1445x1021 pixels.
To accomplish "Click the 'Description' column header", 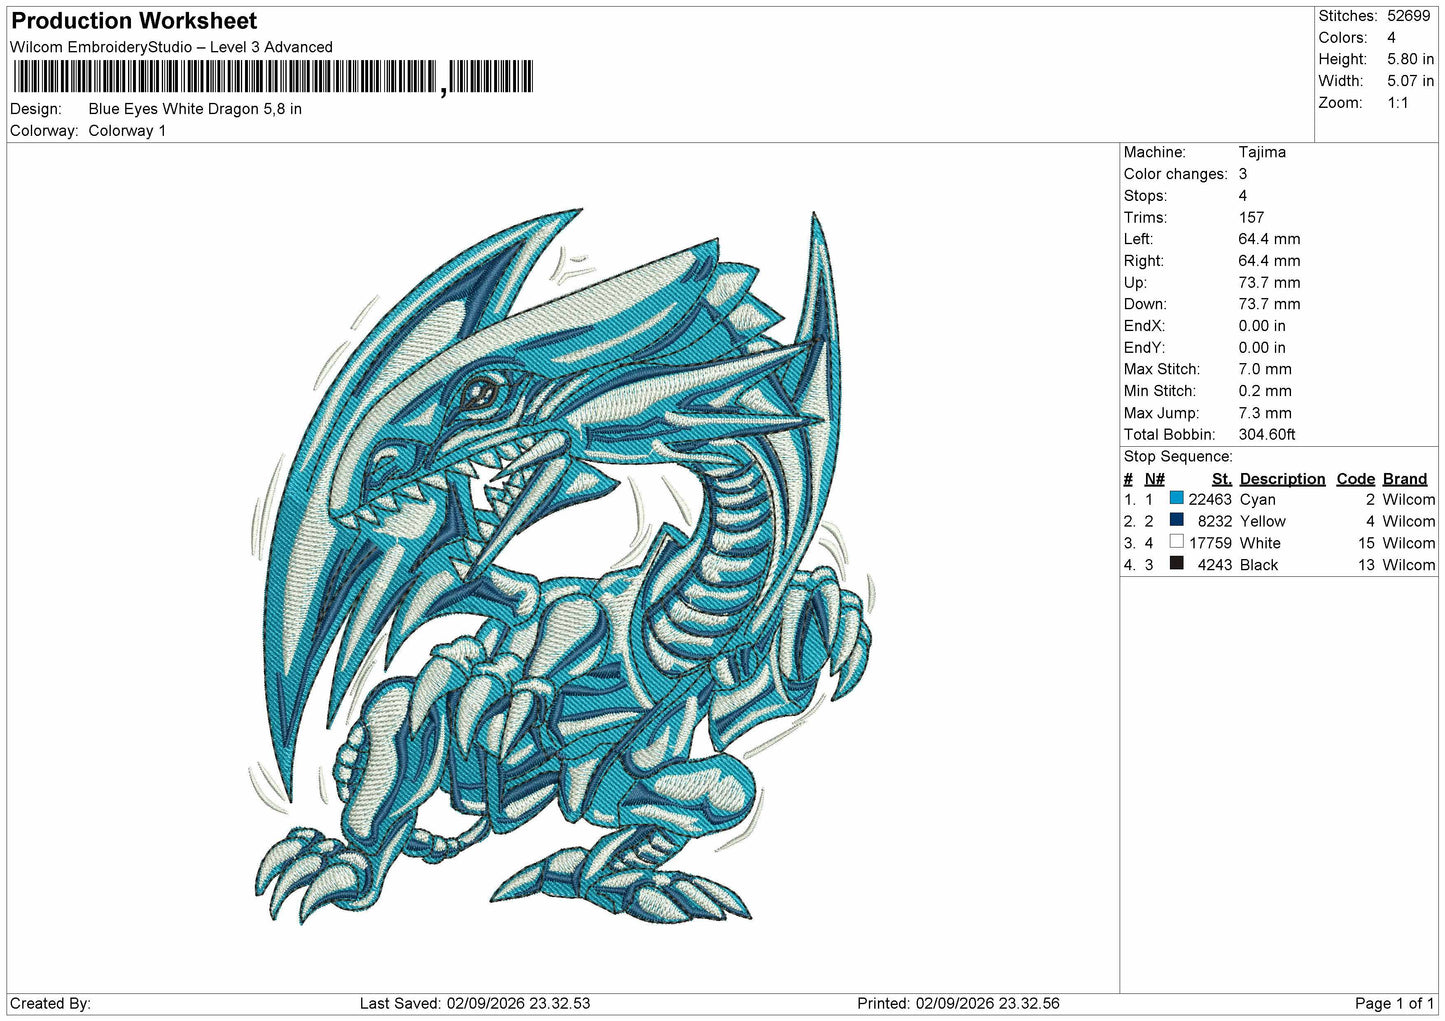I will coord(1282,479).
